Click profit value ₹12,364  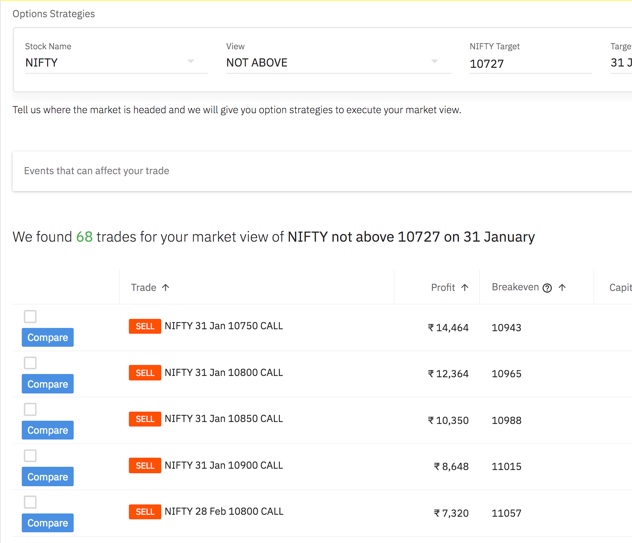448,374
